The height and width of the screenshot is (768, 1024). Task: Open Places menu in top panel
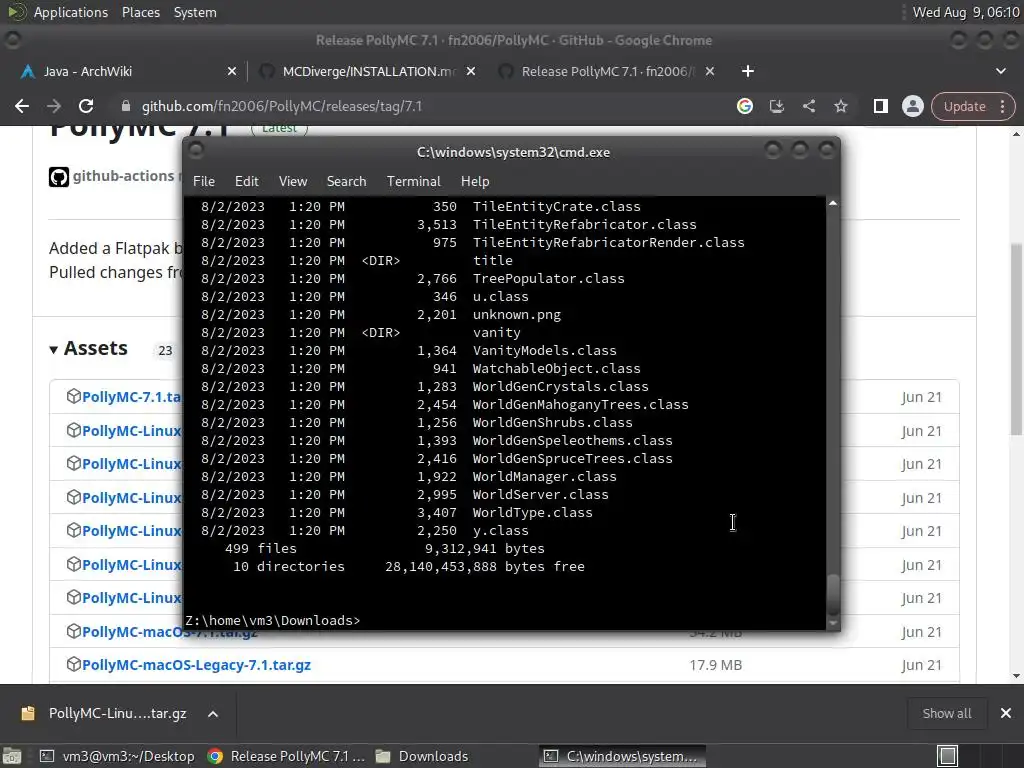point(140,12)
